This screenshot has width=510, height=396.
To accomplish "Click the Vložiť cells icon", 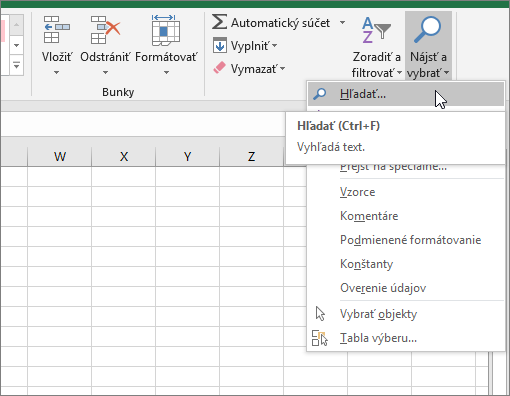I will point(56,30).
